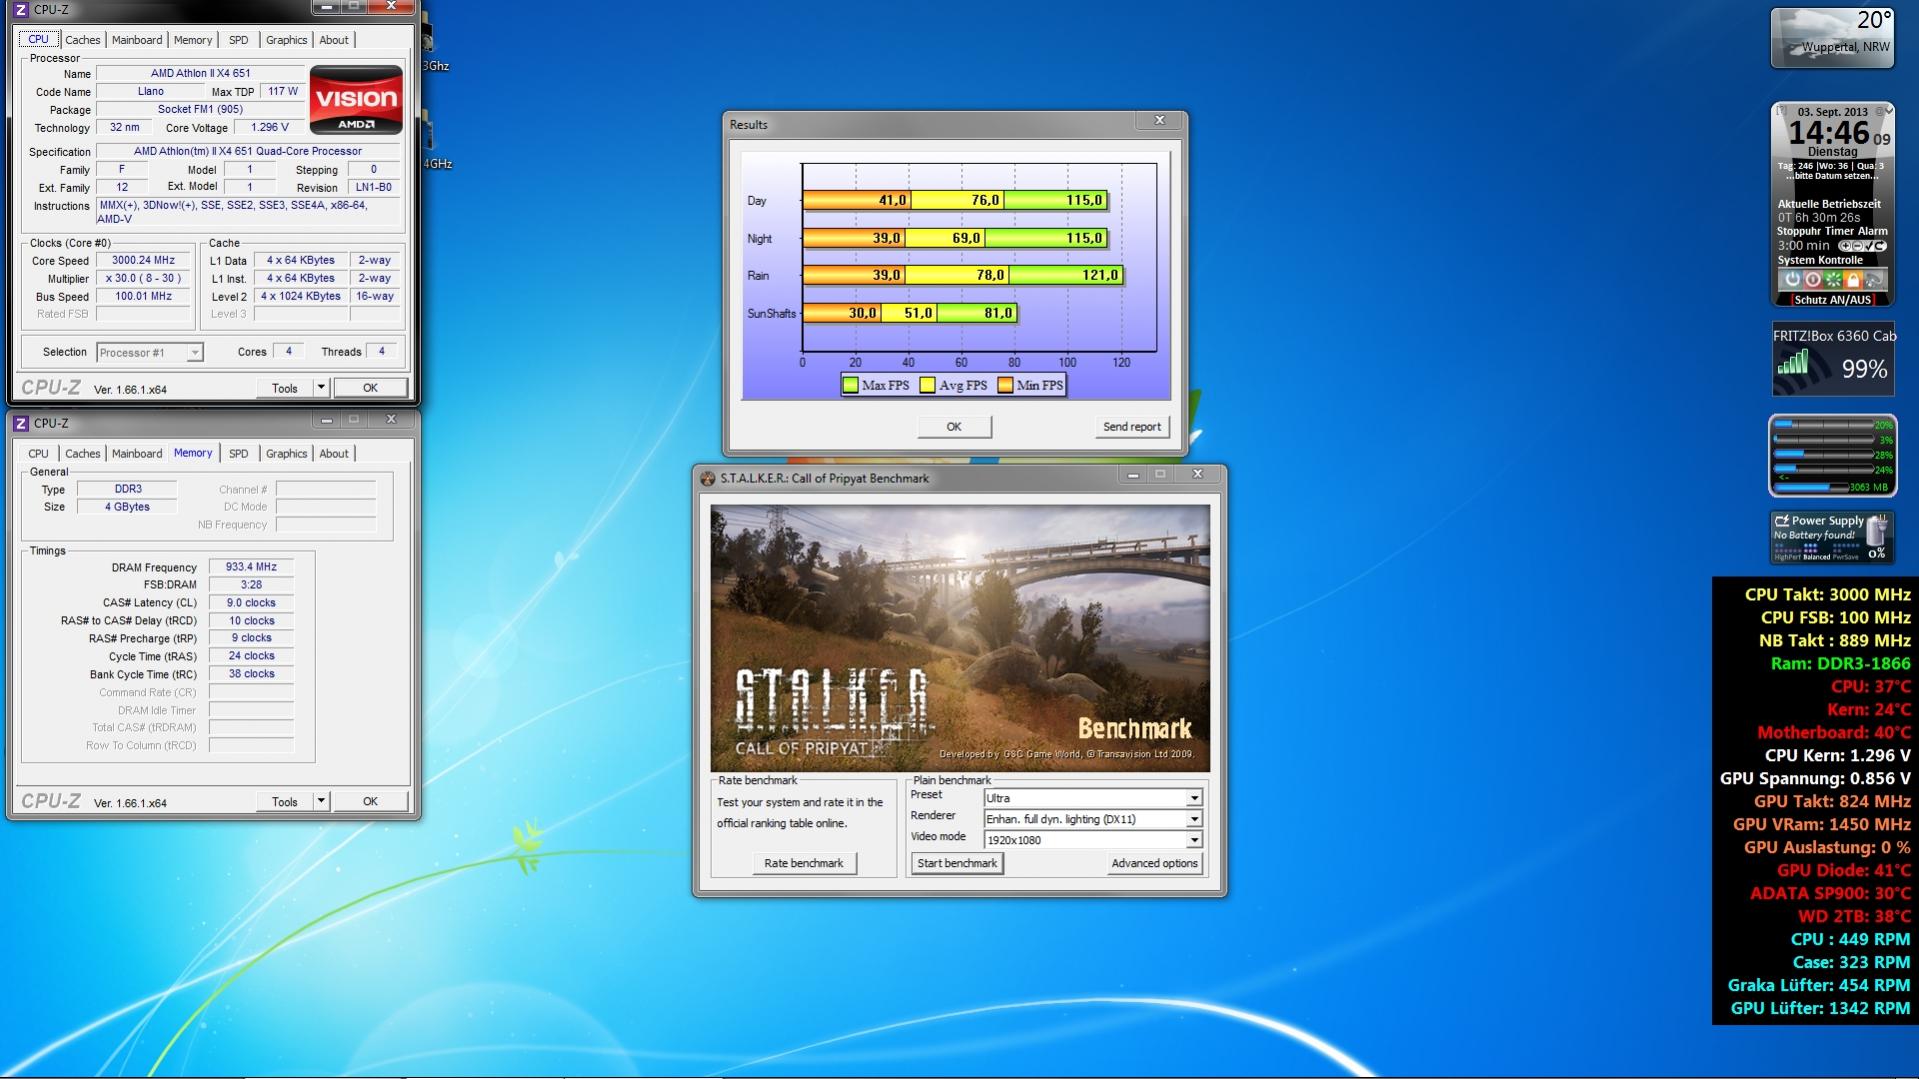1919x1079 pixels.
Task: Open SPD tab in upper CPU-Z window
Action: [238, 40]
